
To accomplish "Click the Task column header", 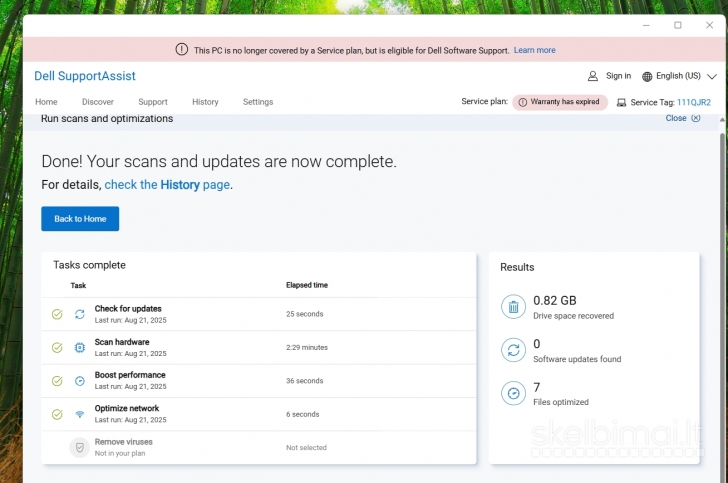I will (x=78, y=286).
